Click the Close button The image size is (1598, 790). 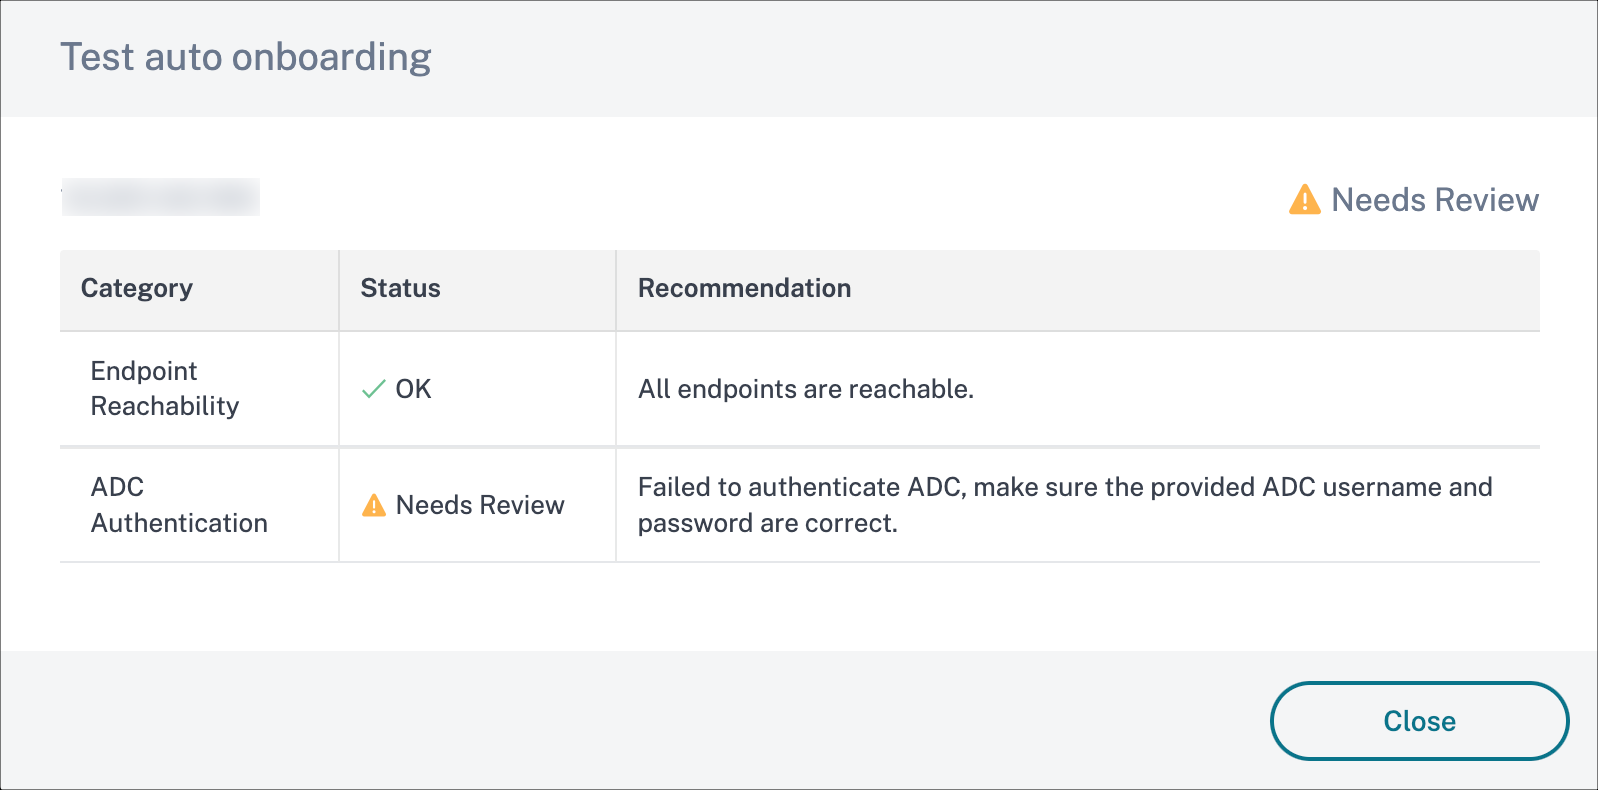pos(1418,721)
